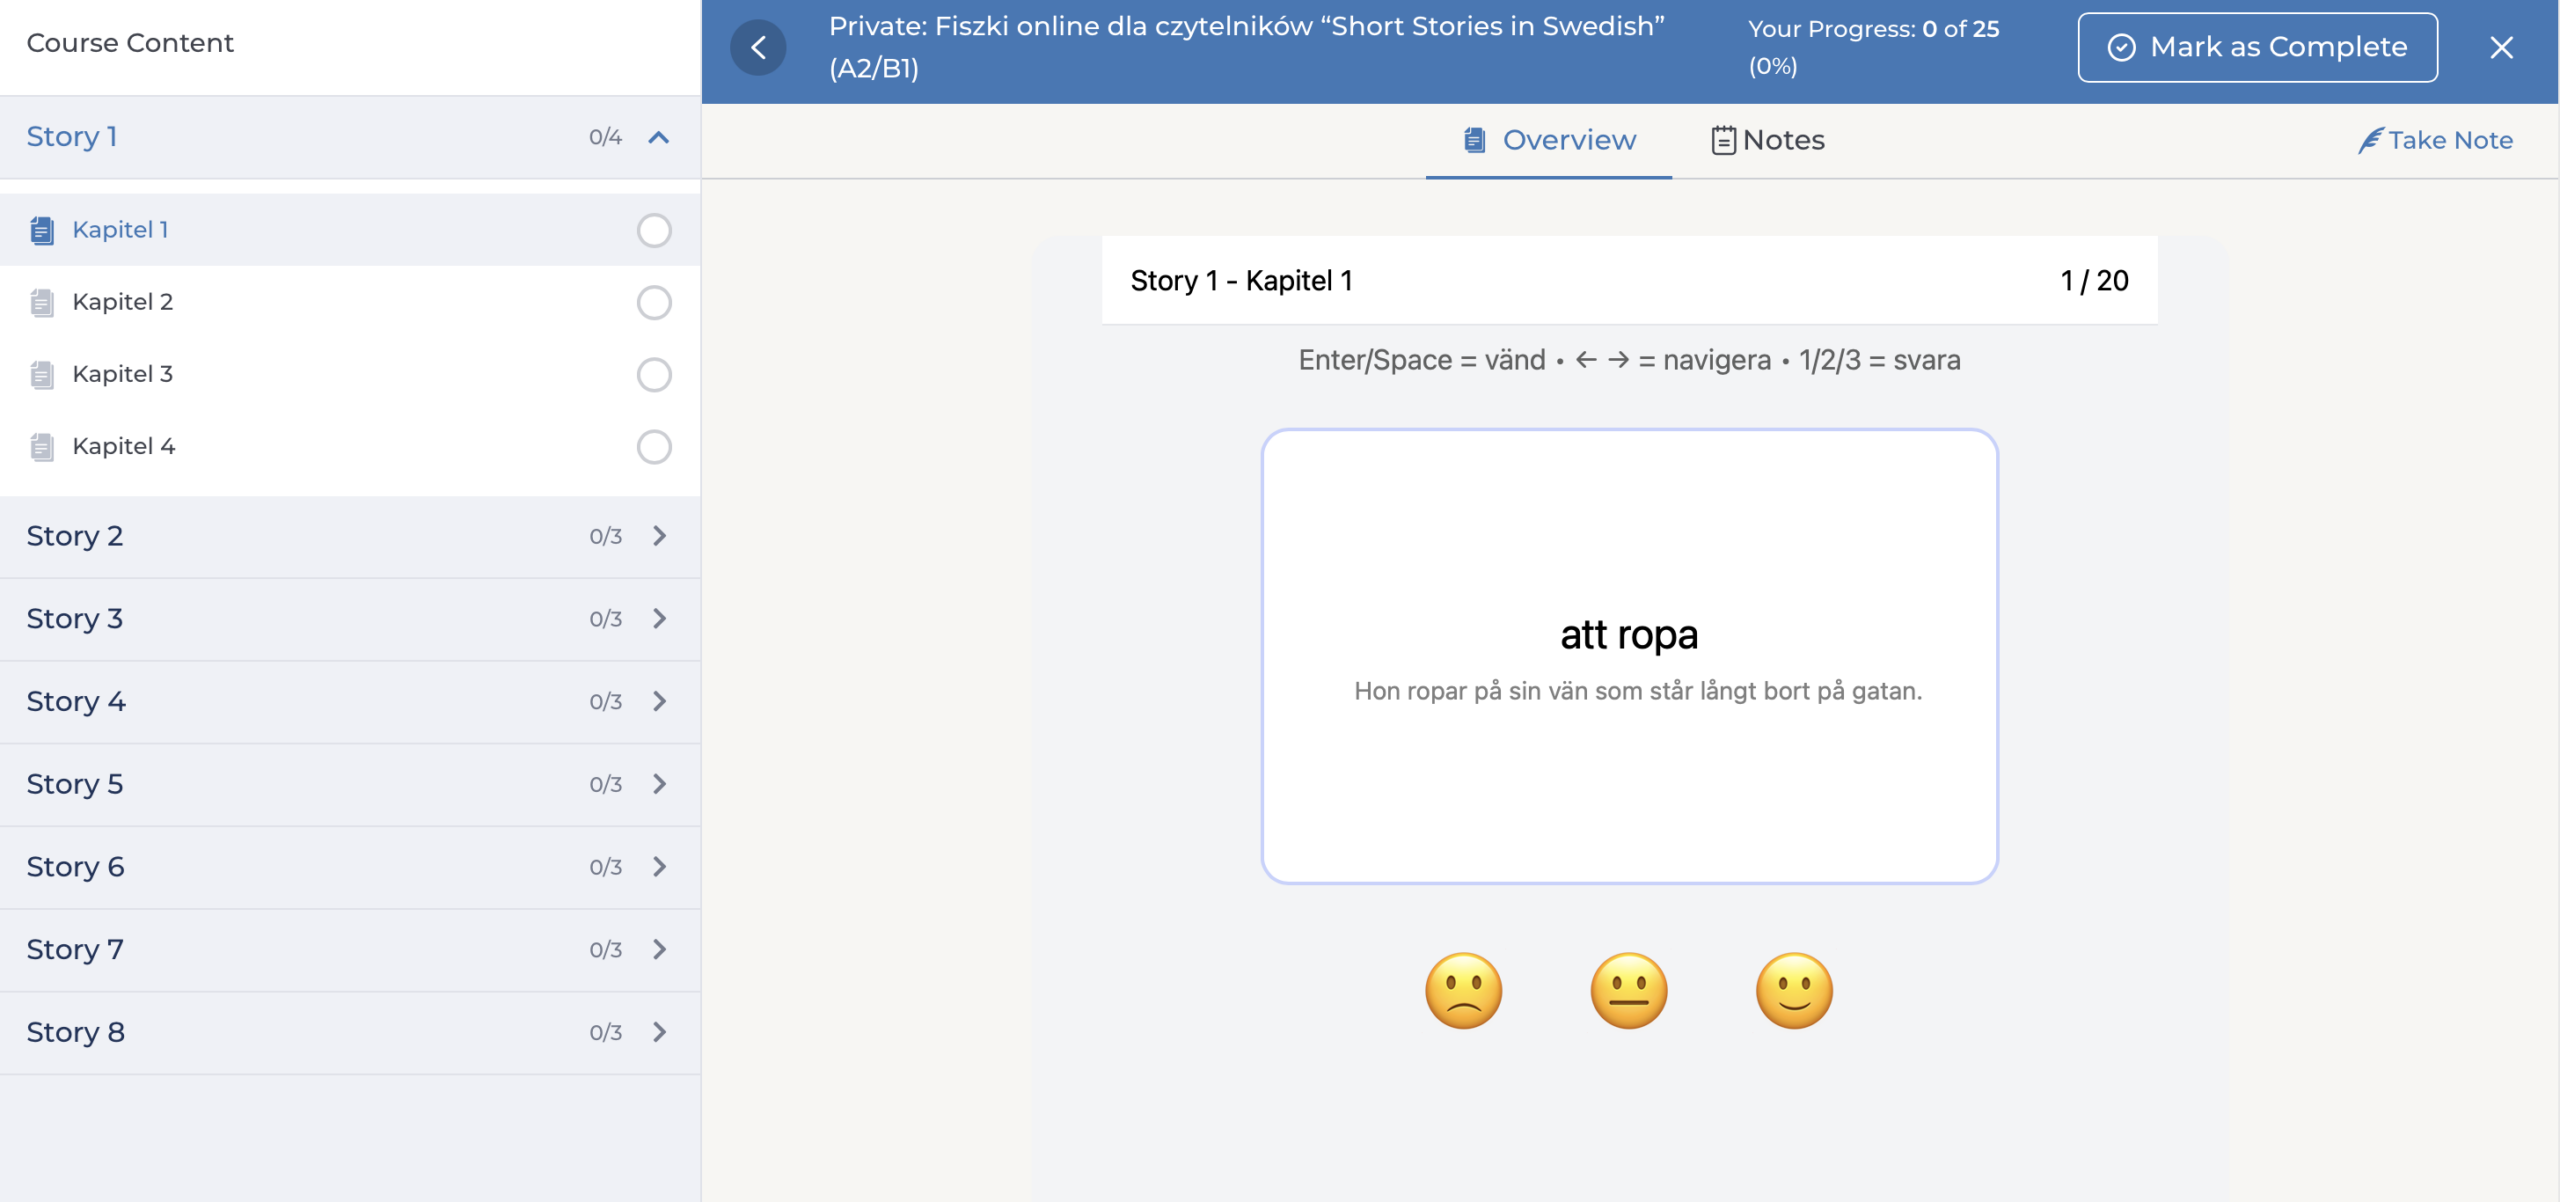Toggle the Kapitel 4 completion circle
The image size is (2560, 1202).
coord(654,446)
